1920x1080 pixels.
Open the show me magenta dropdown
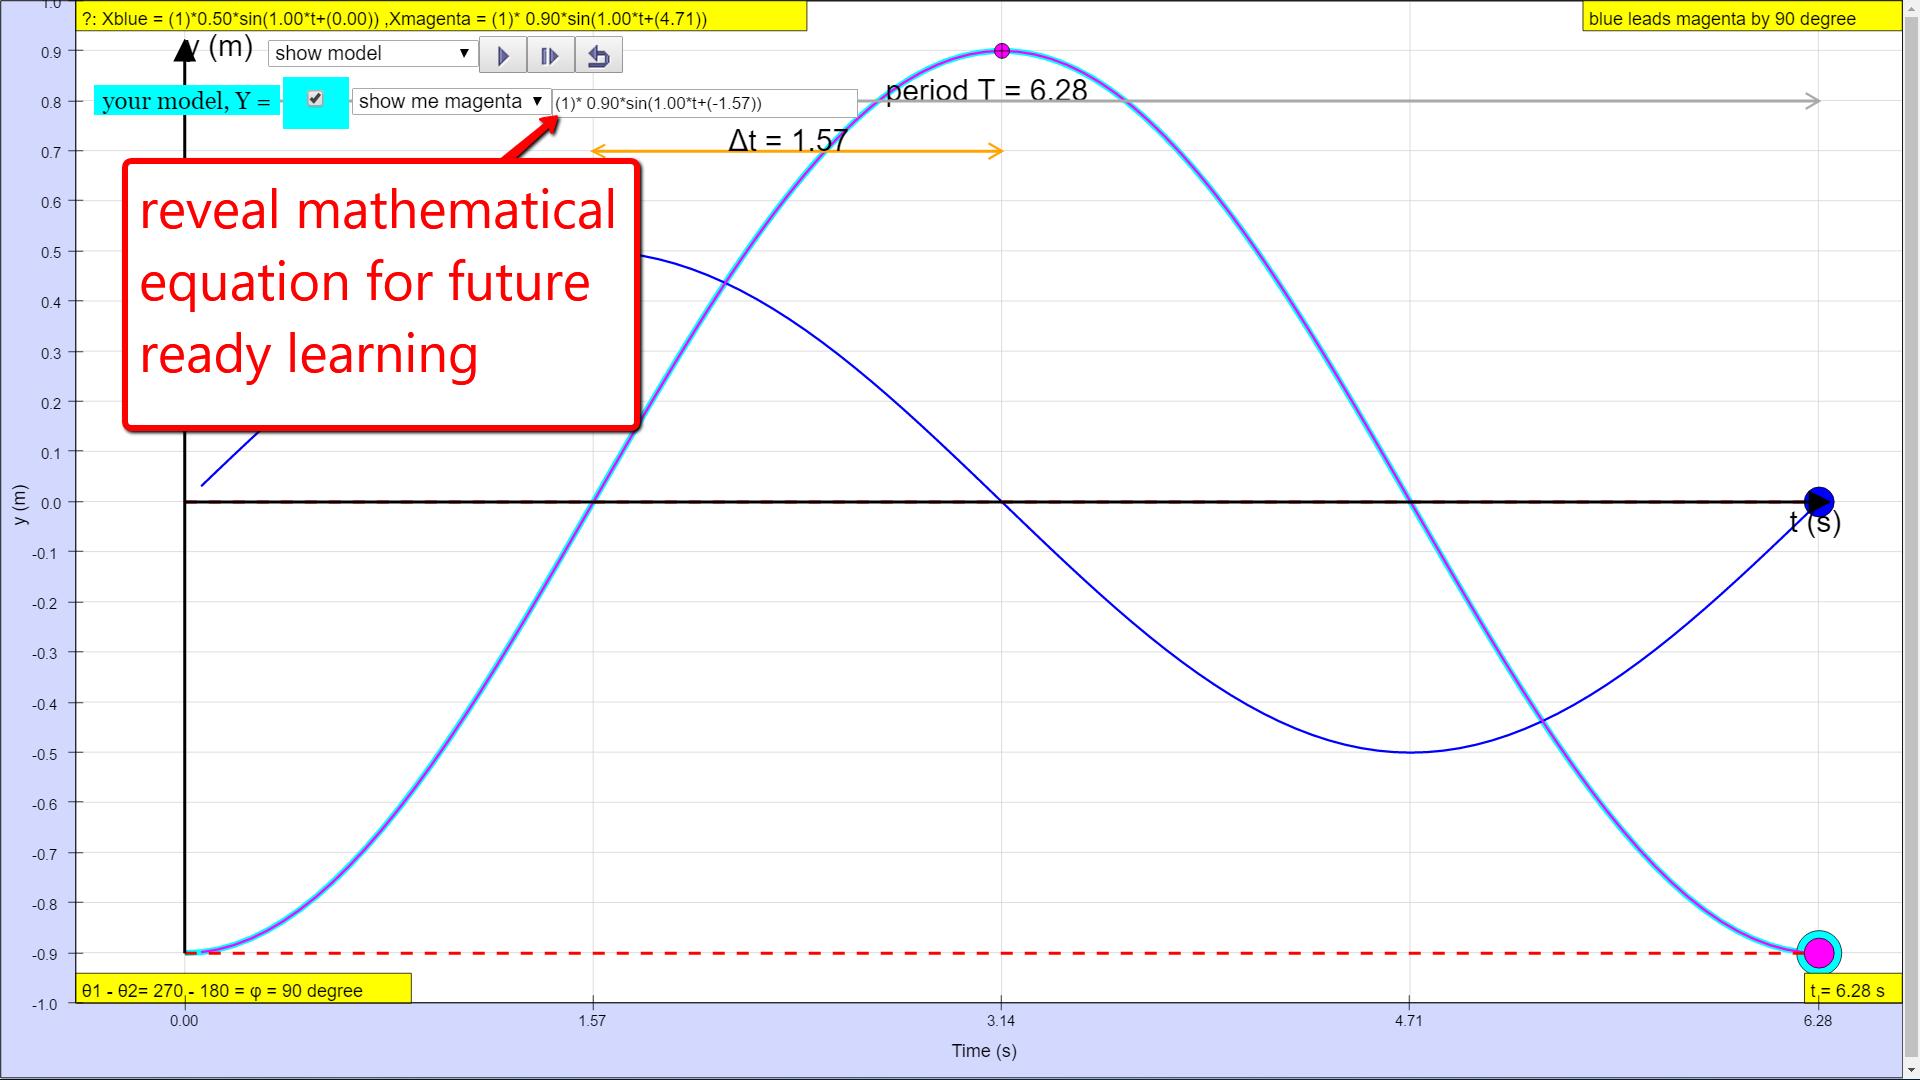point(451,101)
